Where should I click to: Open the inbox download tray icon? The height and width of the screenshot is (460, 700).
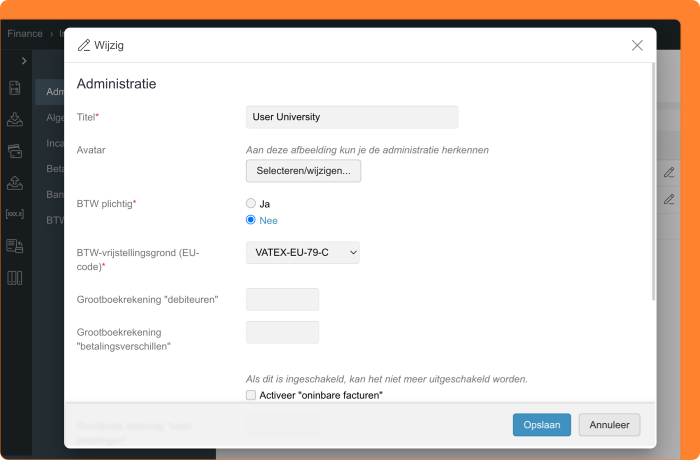(x=15, y=120)
